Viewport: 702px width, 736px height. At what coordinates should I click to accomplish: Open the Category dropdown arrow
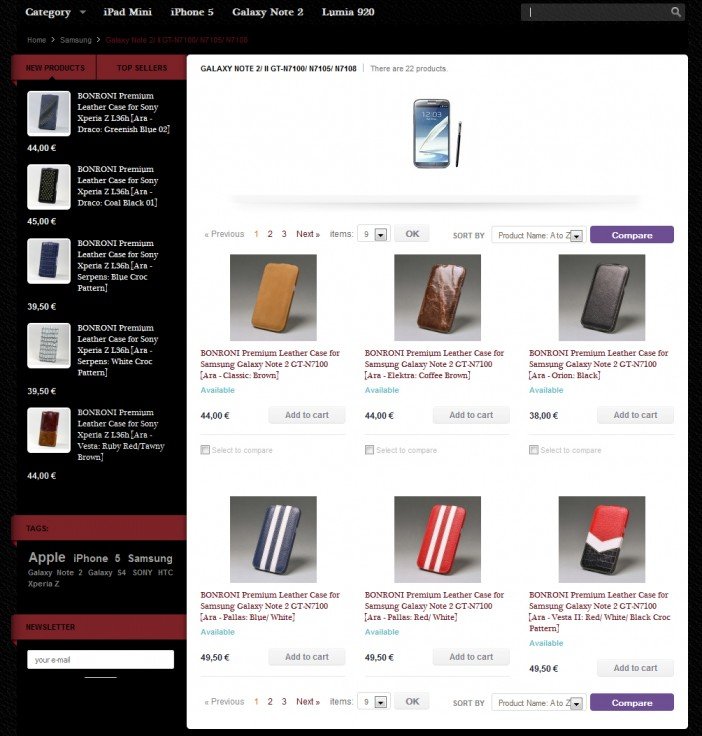coord(83,12)
